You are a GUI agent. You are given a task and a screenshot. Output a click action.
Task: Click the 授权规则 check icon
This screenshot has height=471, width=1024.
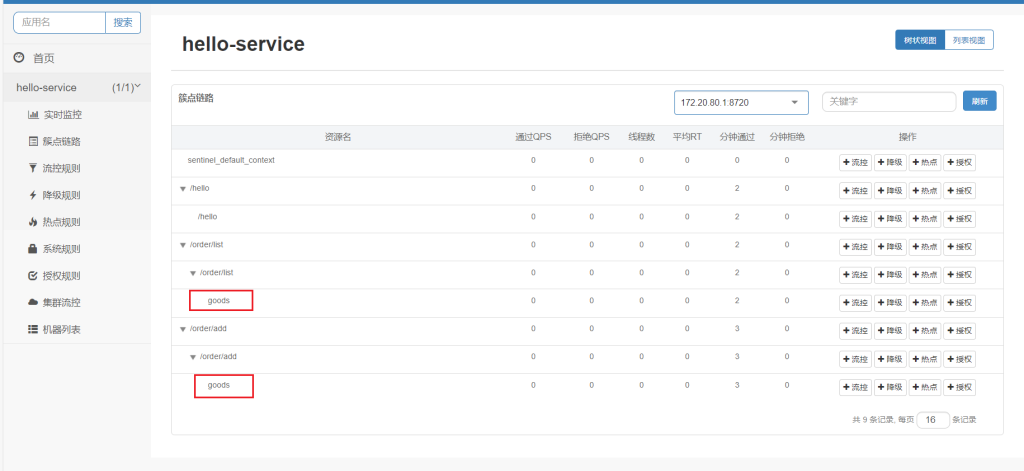pos(33,276)
